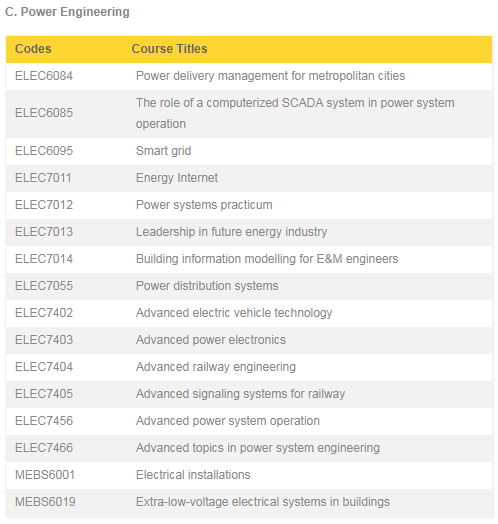Select Advanced signaling systems for railway
This screenshot has width=498, height=524.
tap(240, 394)
